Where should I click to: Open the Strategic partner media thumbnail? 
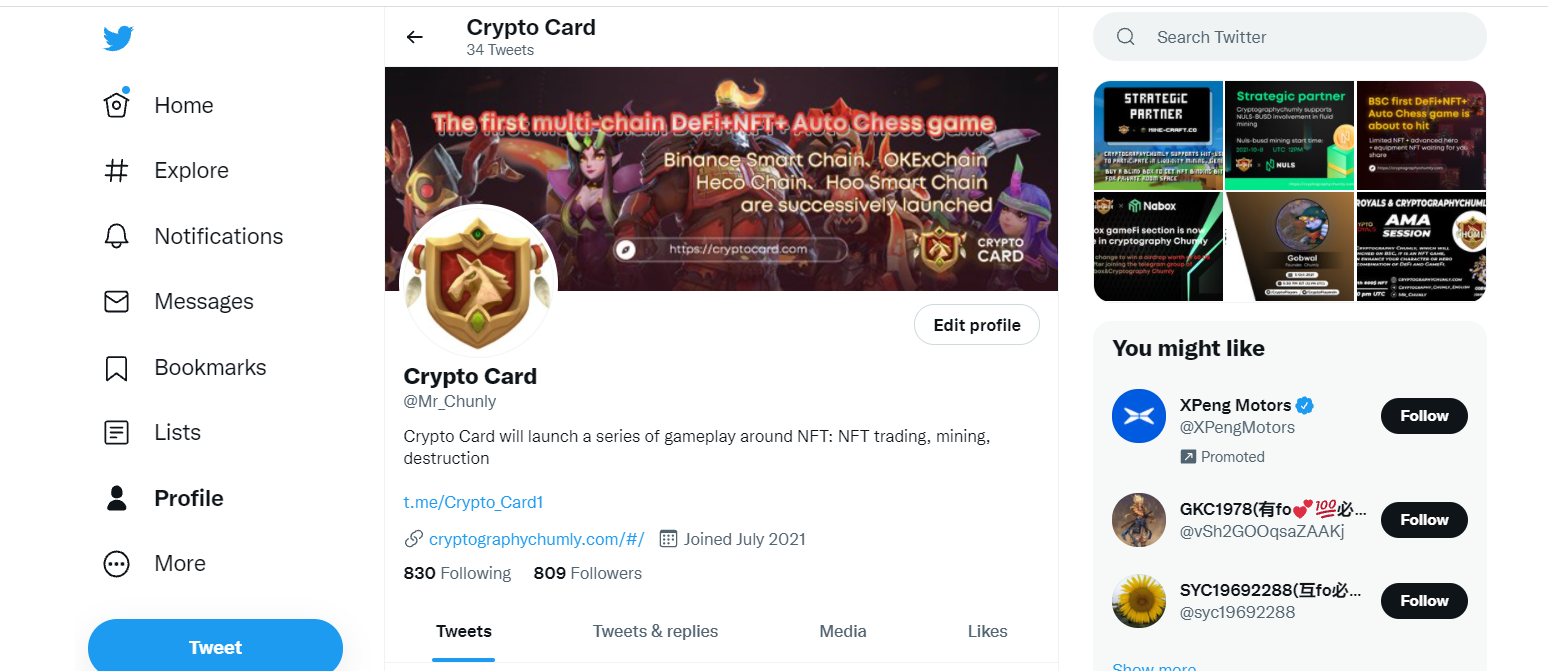(x=1289, y=135)
